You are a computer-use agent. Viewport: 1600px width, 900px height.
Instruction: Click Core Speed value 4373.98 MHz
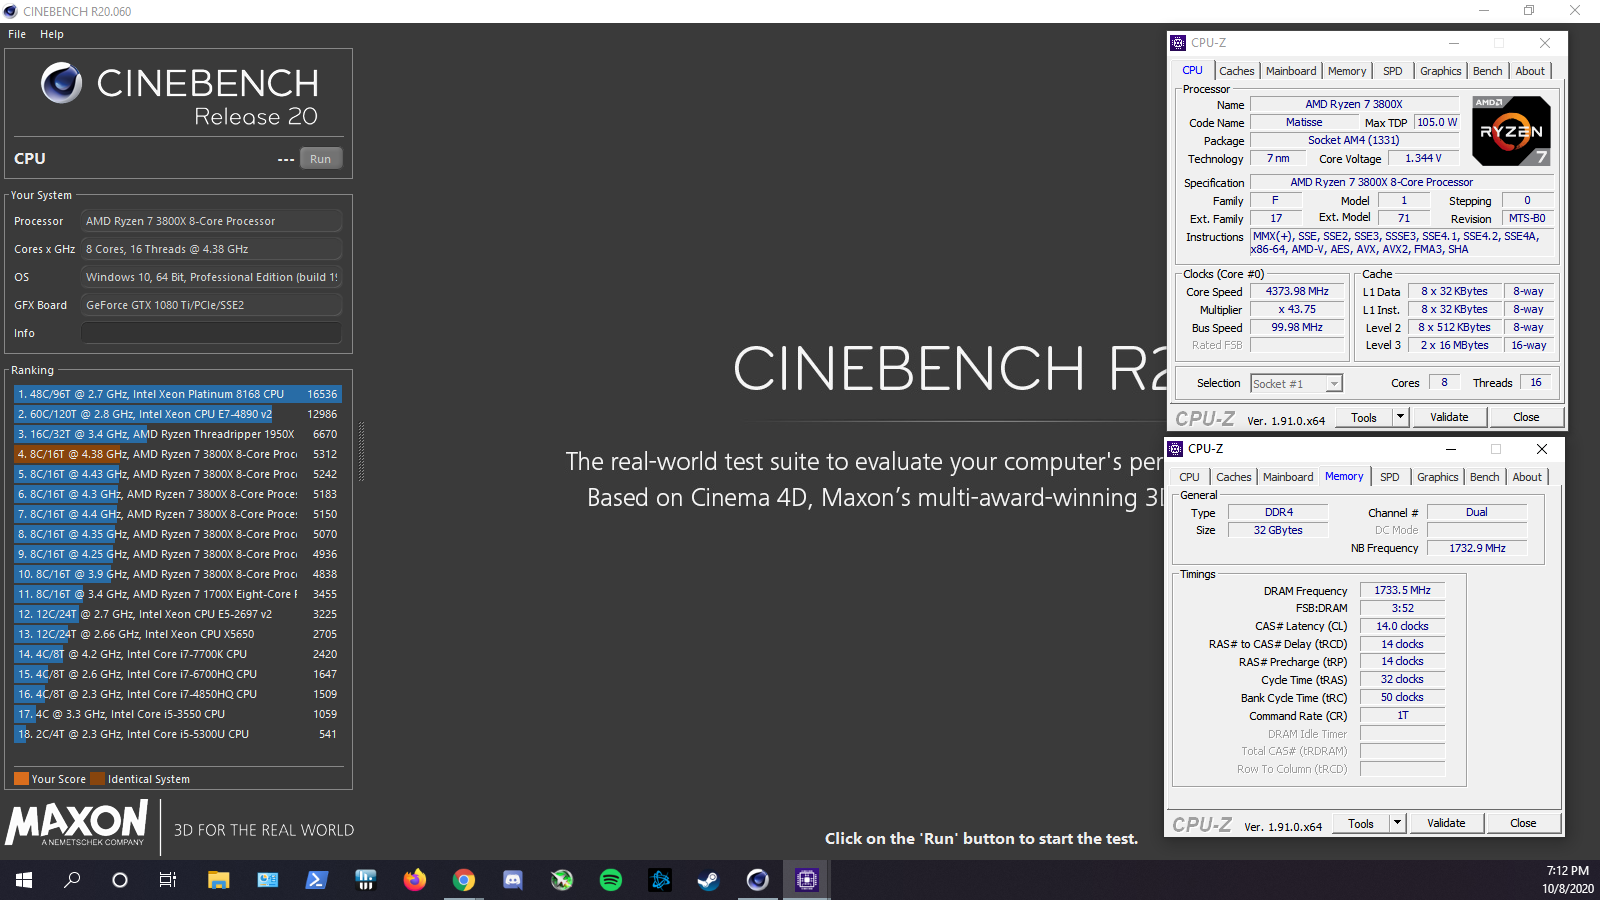pos(1297,292)
